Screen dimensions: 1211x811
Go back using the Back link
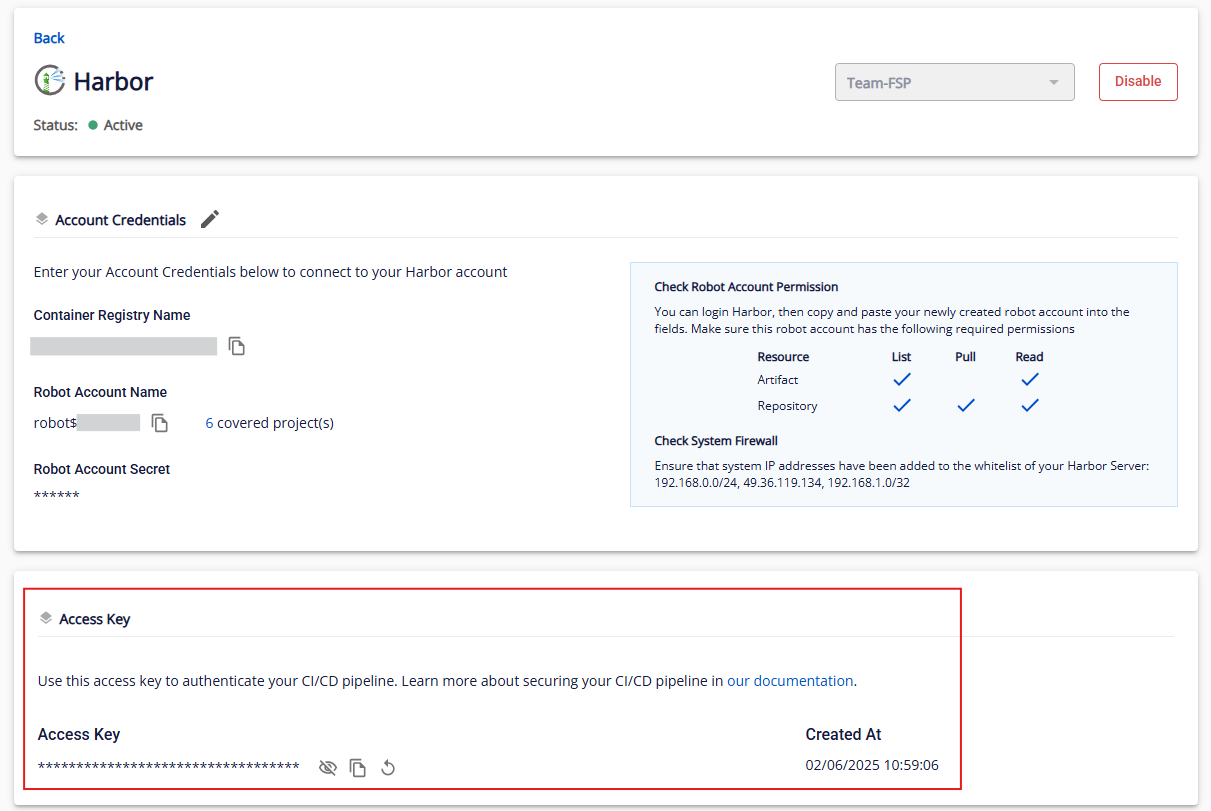point(49,38)
